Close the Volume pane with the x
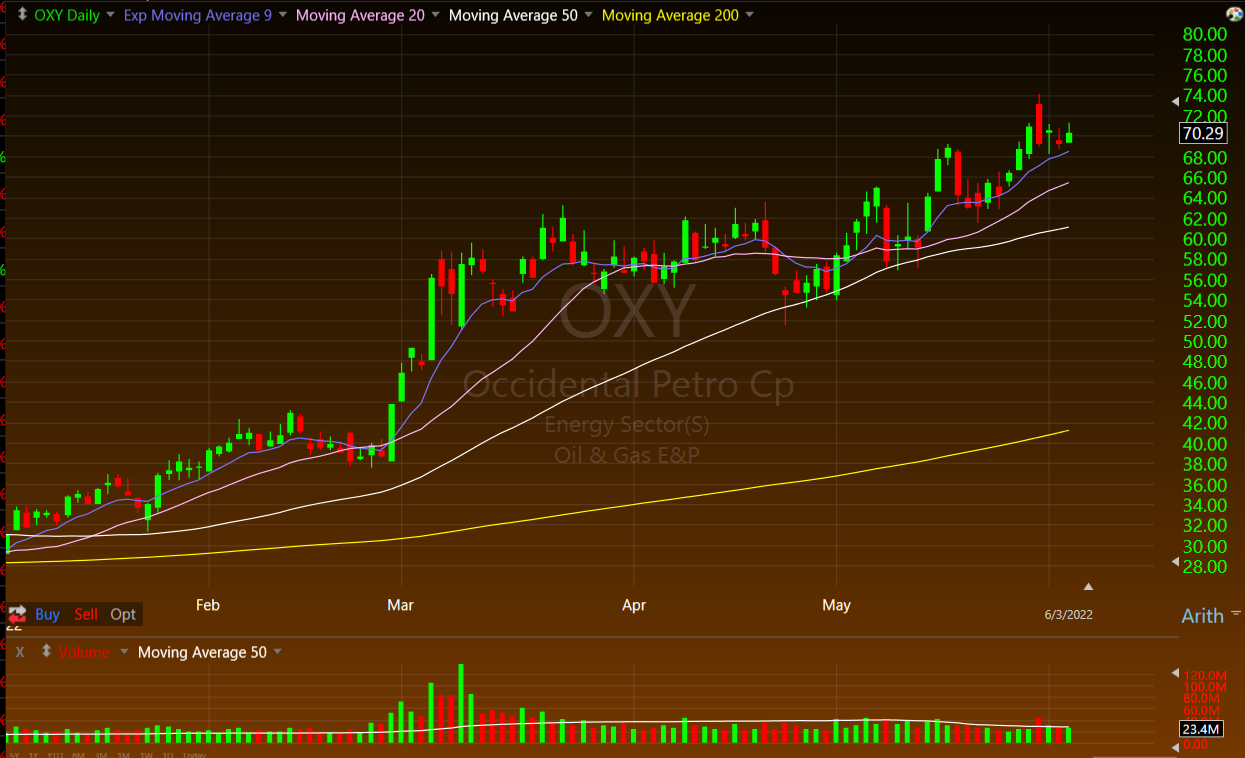Screen dimensions: 1245x758 click(19, 652)
